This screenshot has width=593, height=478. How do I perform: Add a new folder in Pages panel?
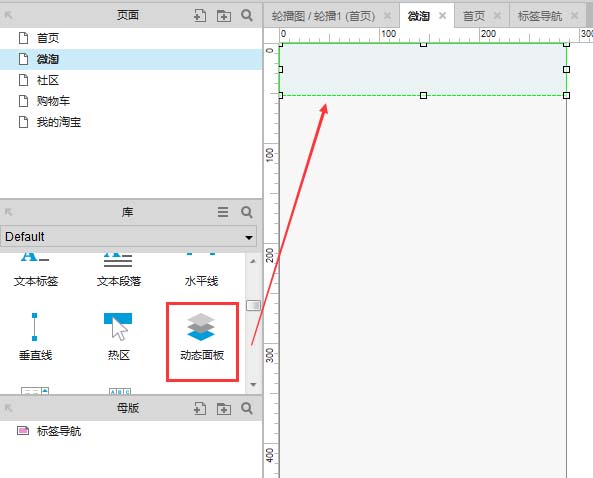224,16
